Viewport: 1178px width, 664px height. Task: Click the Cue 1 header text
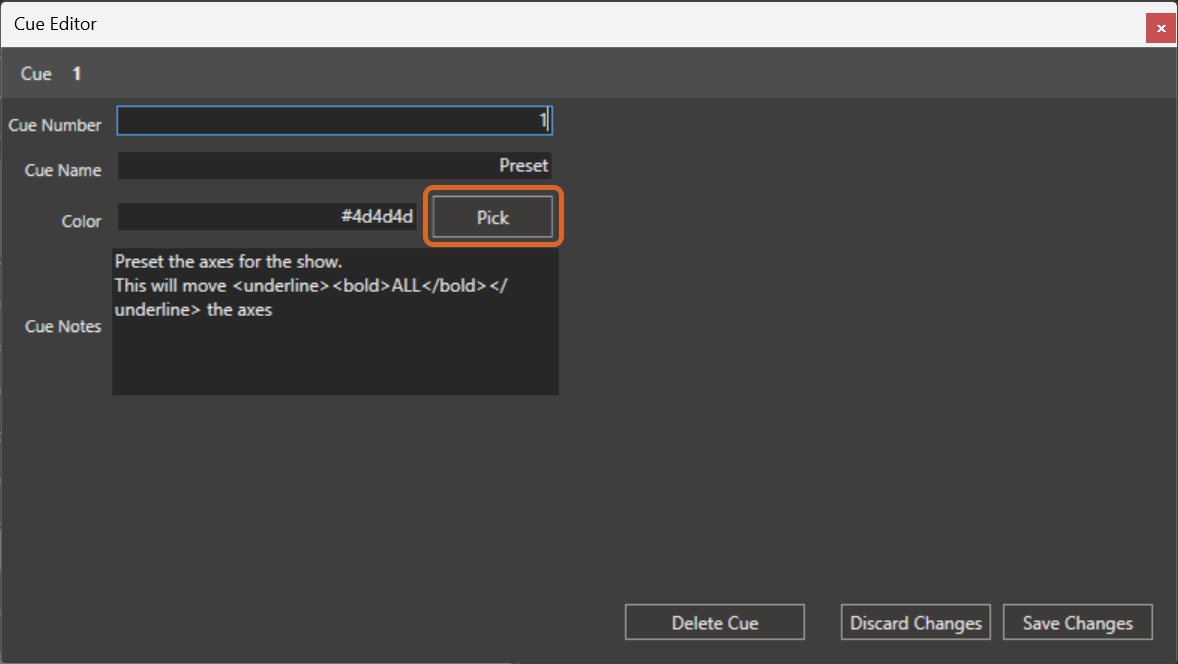(51, 74)
